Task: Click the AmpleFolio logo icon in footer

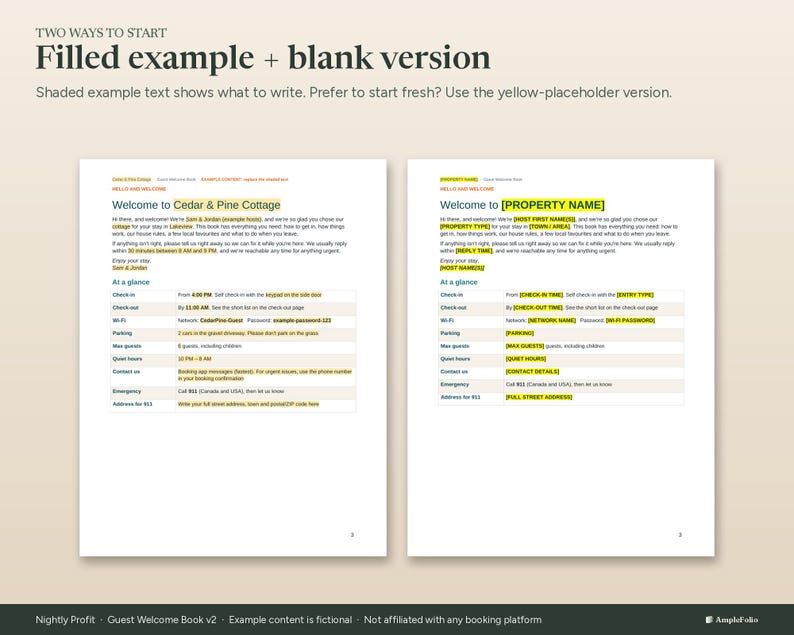Action: pyautogui.click(x=709, y=619)
